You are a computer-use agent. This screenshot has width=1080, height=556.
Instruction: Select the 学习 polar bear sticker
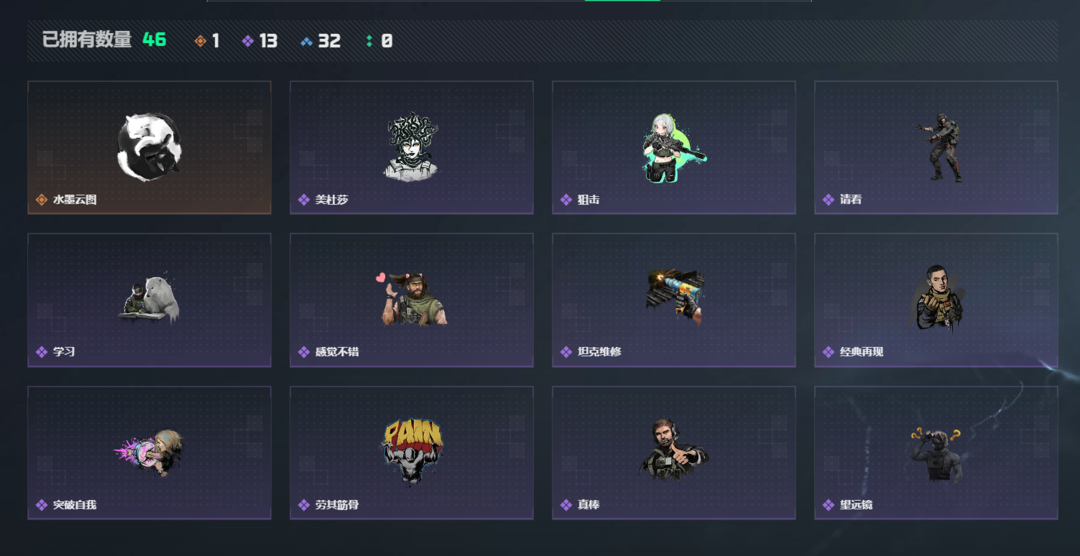pos(149,300)
